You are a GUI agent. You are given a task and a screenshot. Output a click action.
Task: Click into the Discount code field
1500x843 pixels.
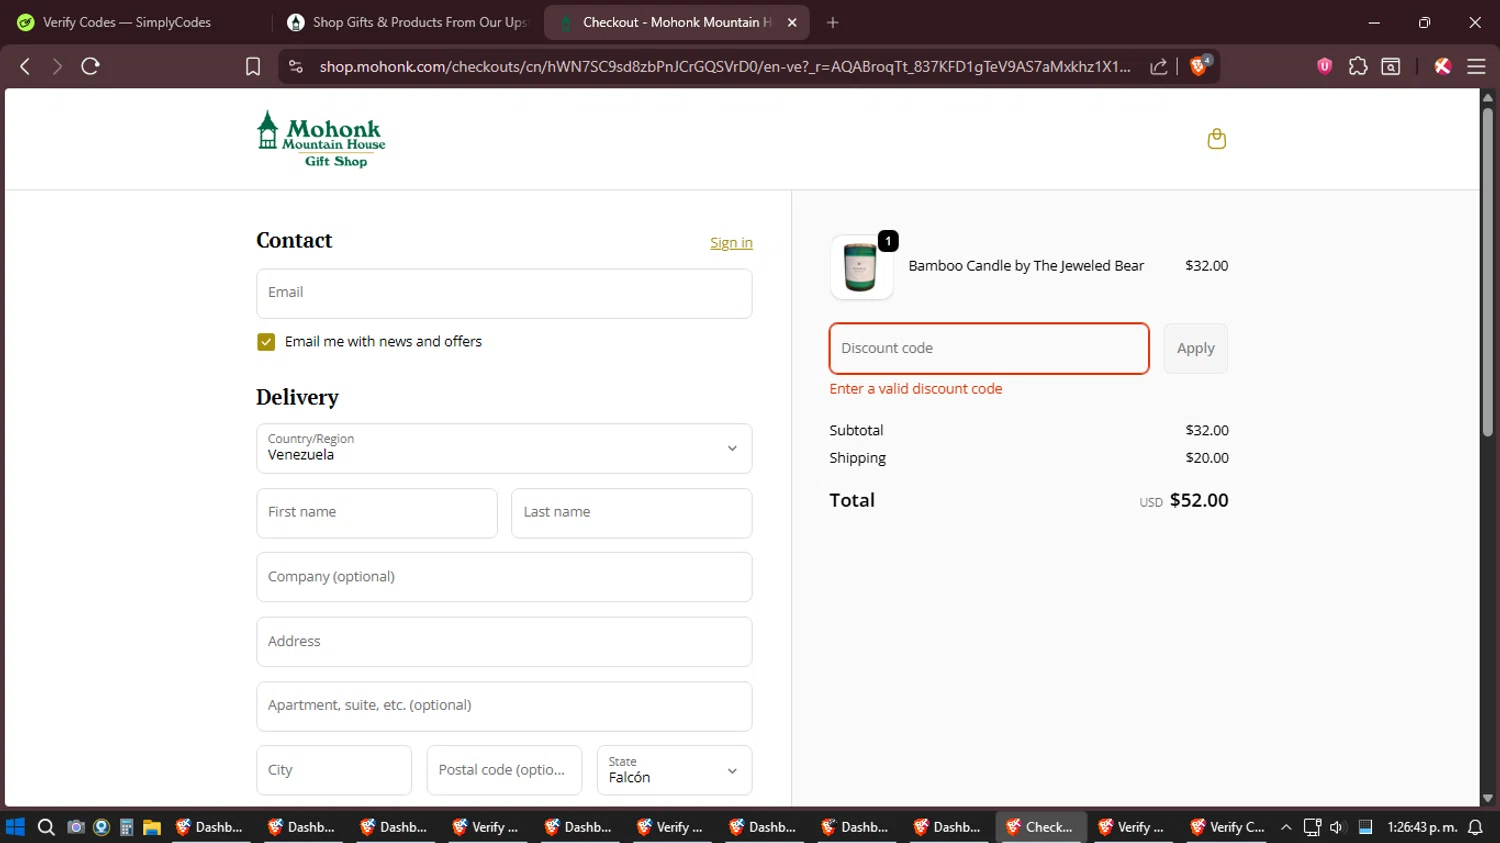coord(989,348)
